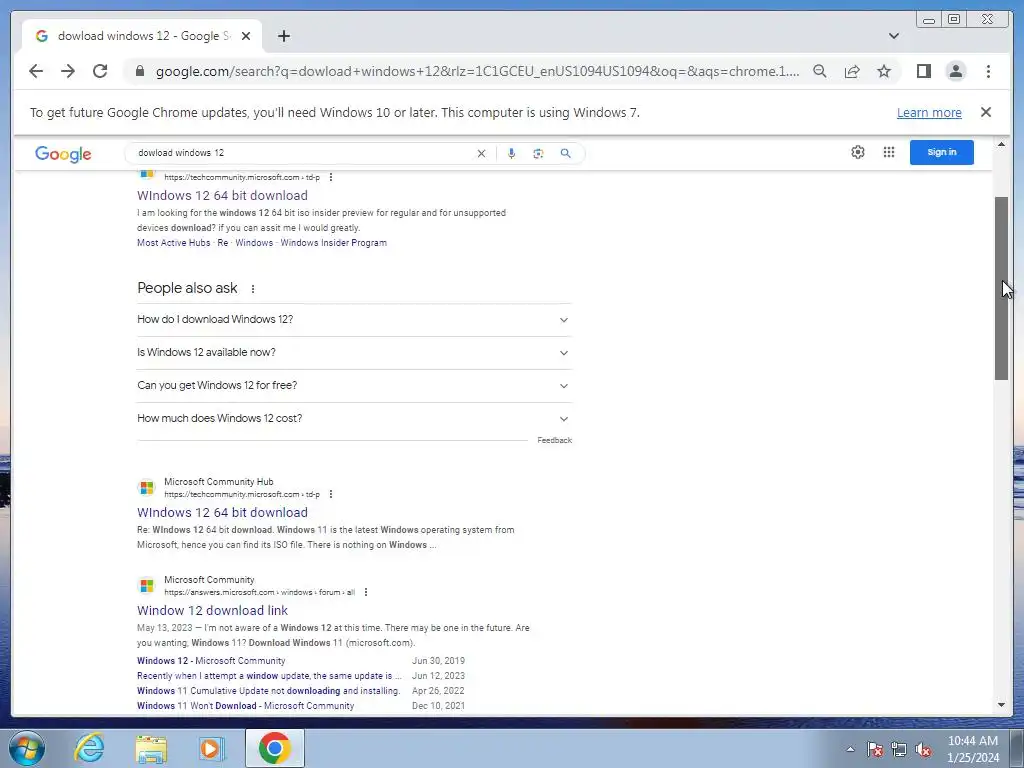The image size is (1024, 768).
Task: Click the Sign in button
Action: click(942, 152)
